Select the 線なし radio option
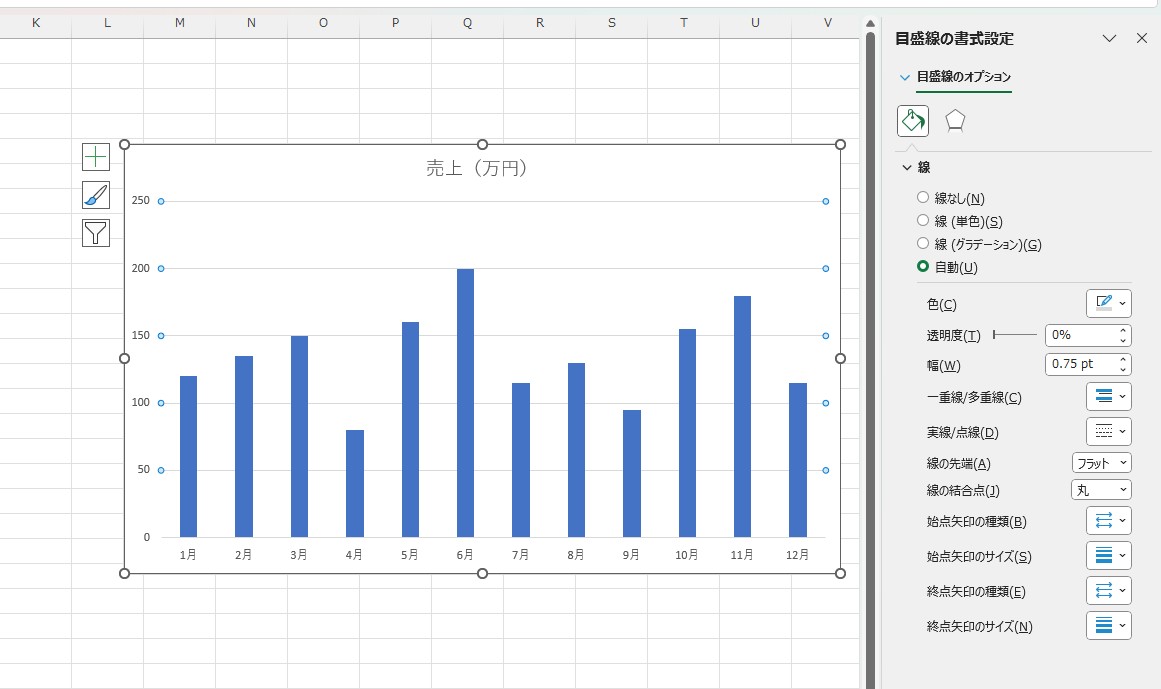The height and width of the screenshot is (689, 1161). pyautogui.click(x=923, y=198)
